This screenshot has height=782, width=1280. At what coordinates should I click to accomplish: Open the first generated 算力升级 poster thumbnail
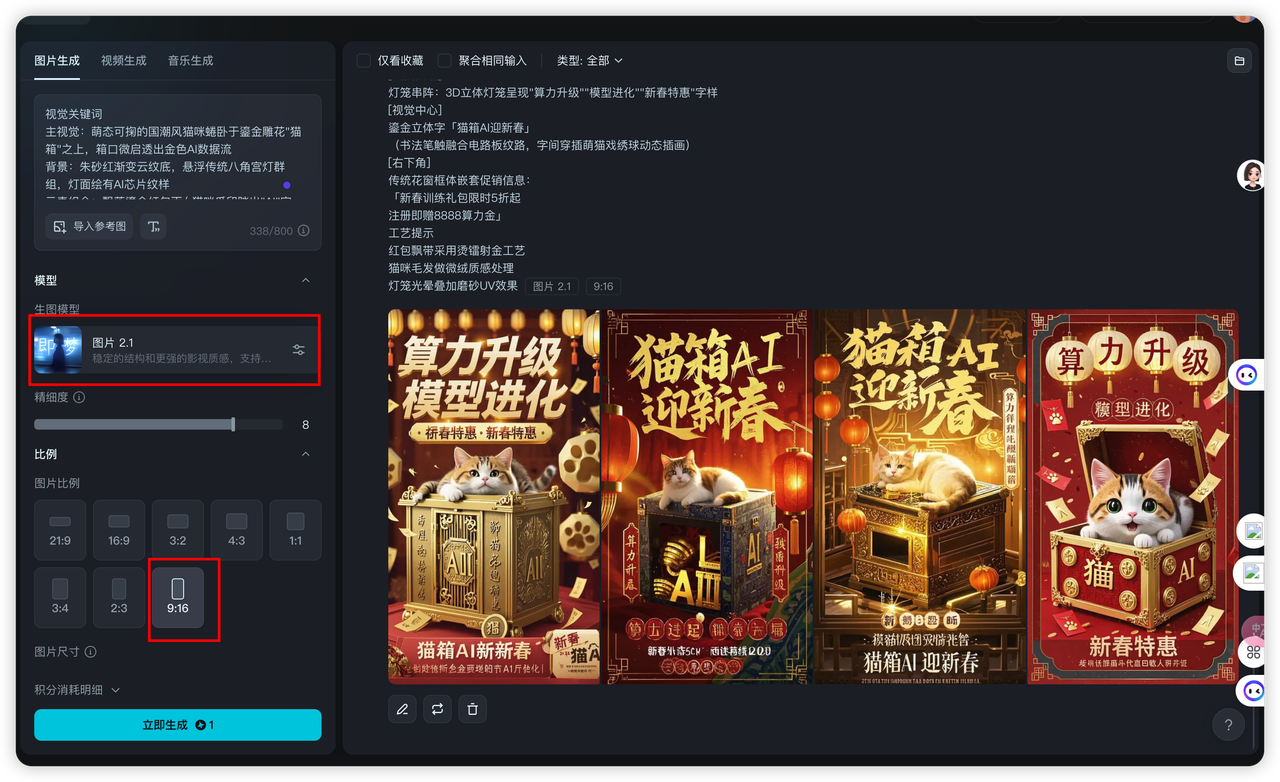click(493, 497)
